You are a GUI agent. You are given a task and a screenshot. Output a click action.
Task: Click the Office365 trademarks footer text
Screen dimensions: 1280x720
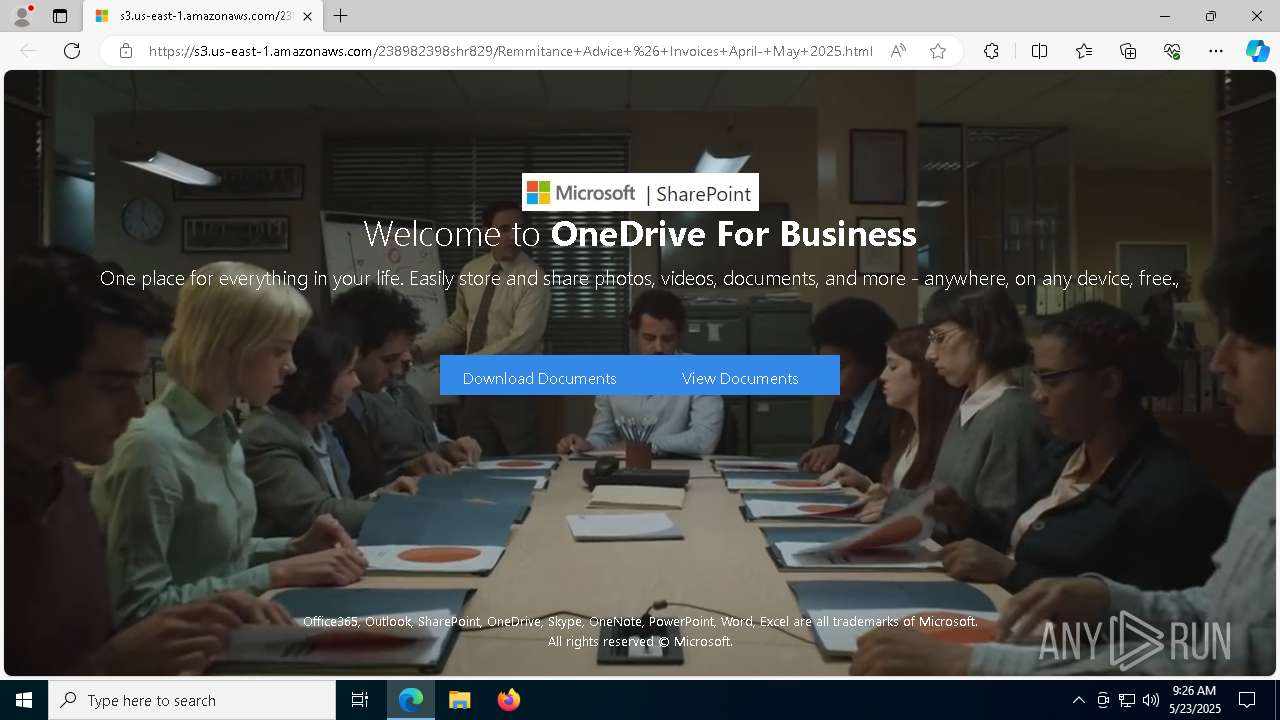(640, 621)
